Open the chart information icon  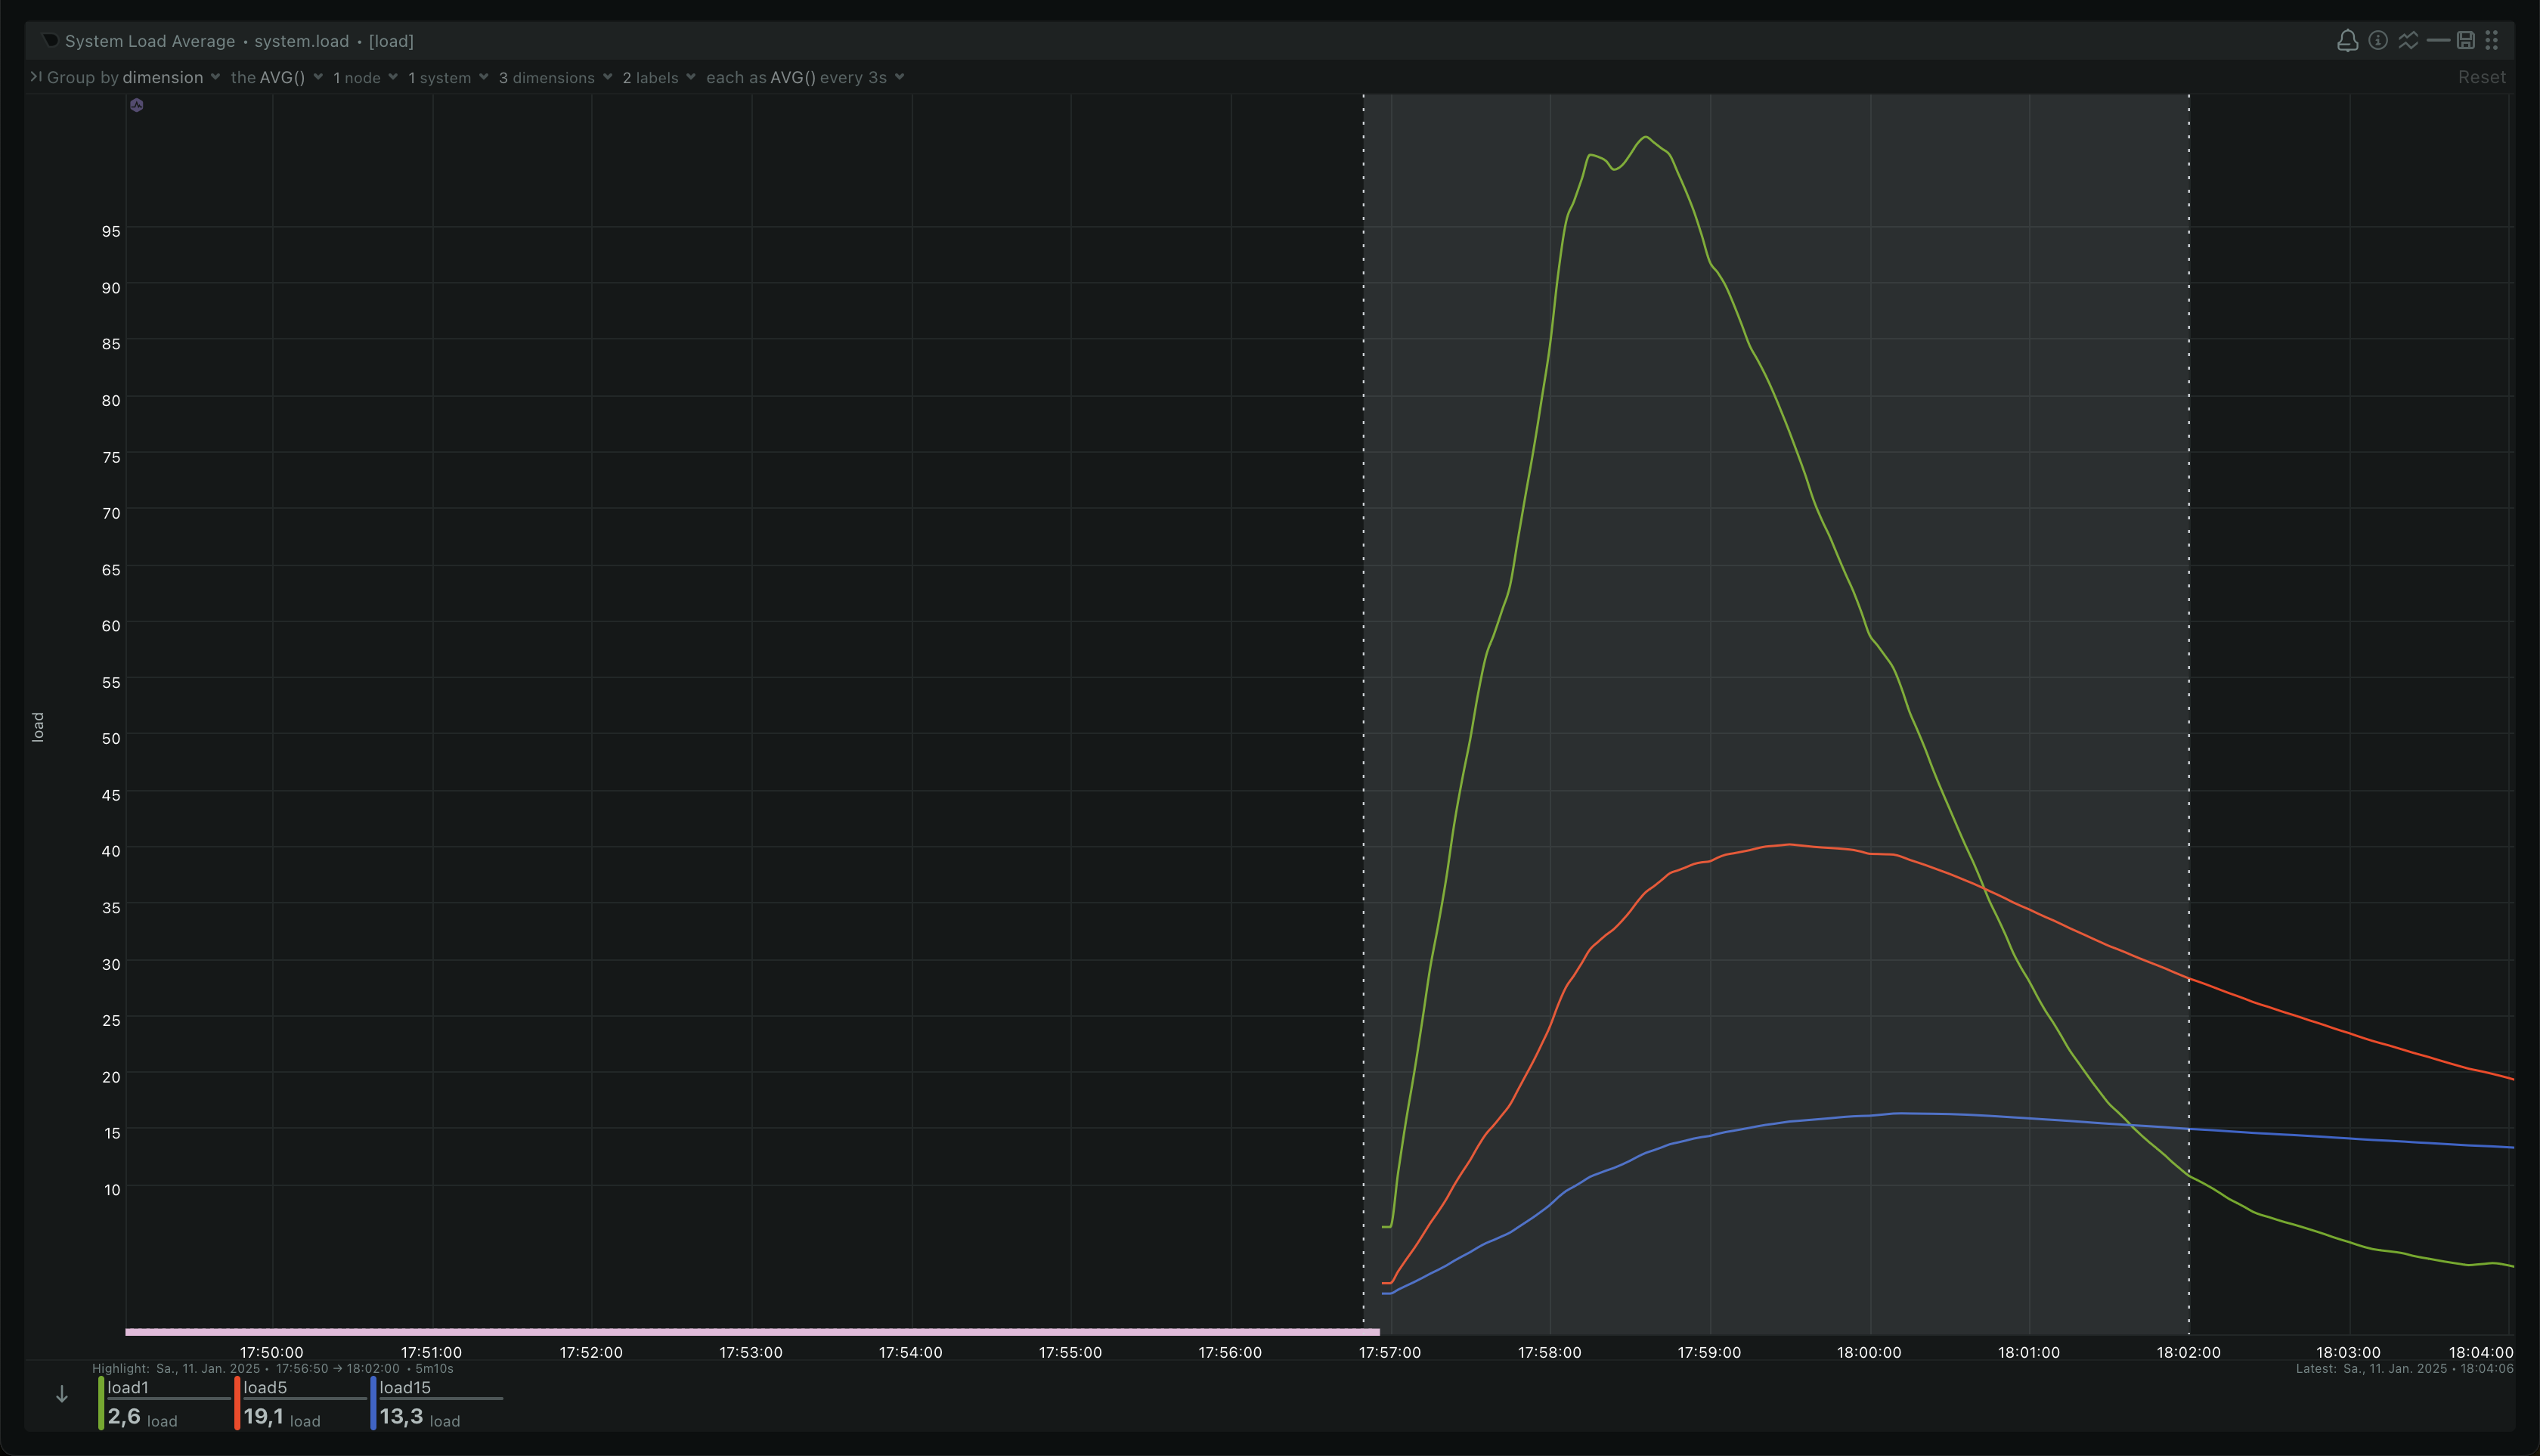coord(2378,40)
